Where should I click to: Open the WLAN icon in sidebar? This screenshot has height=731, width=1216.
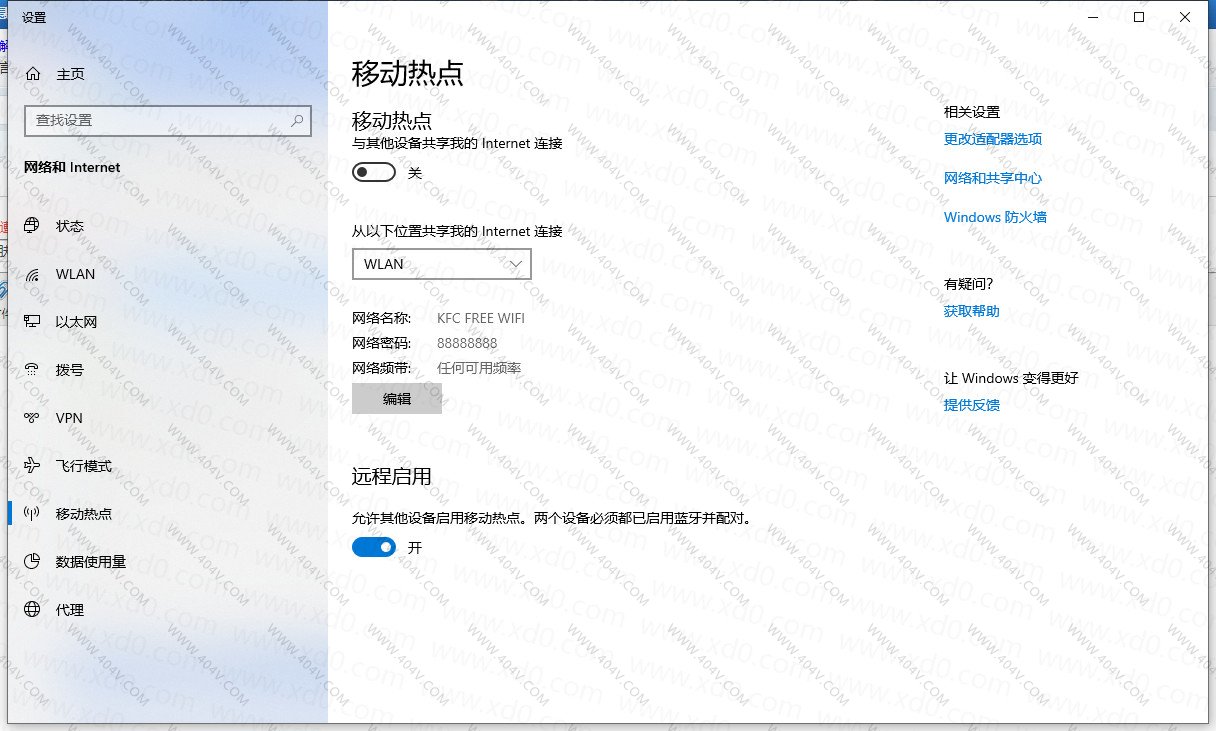pyautogui.click(x=33, y=274)
